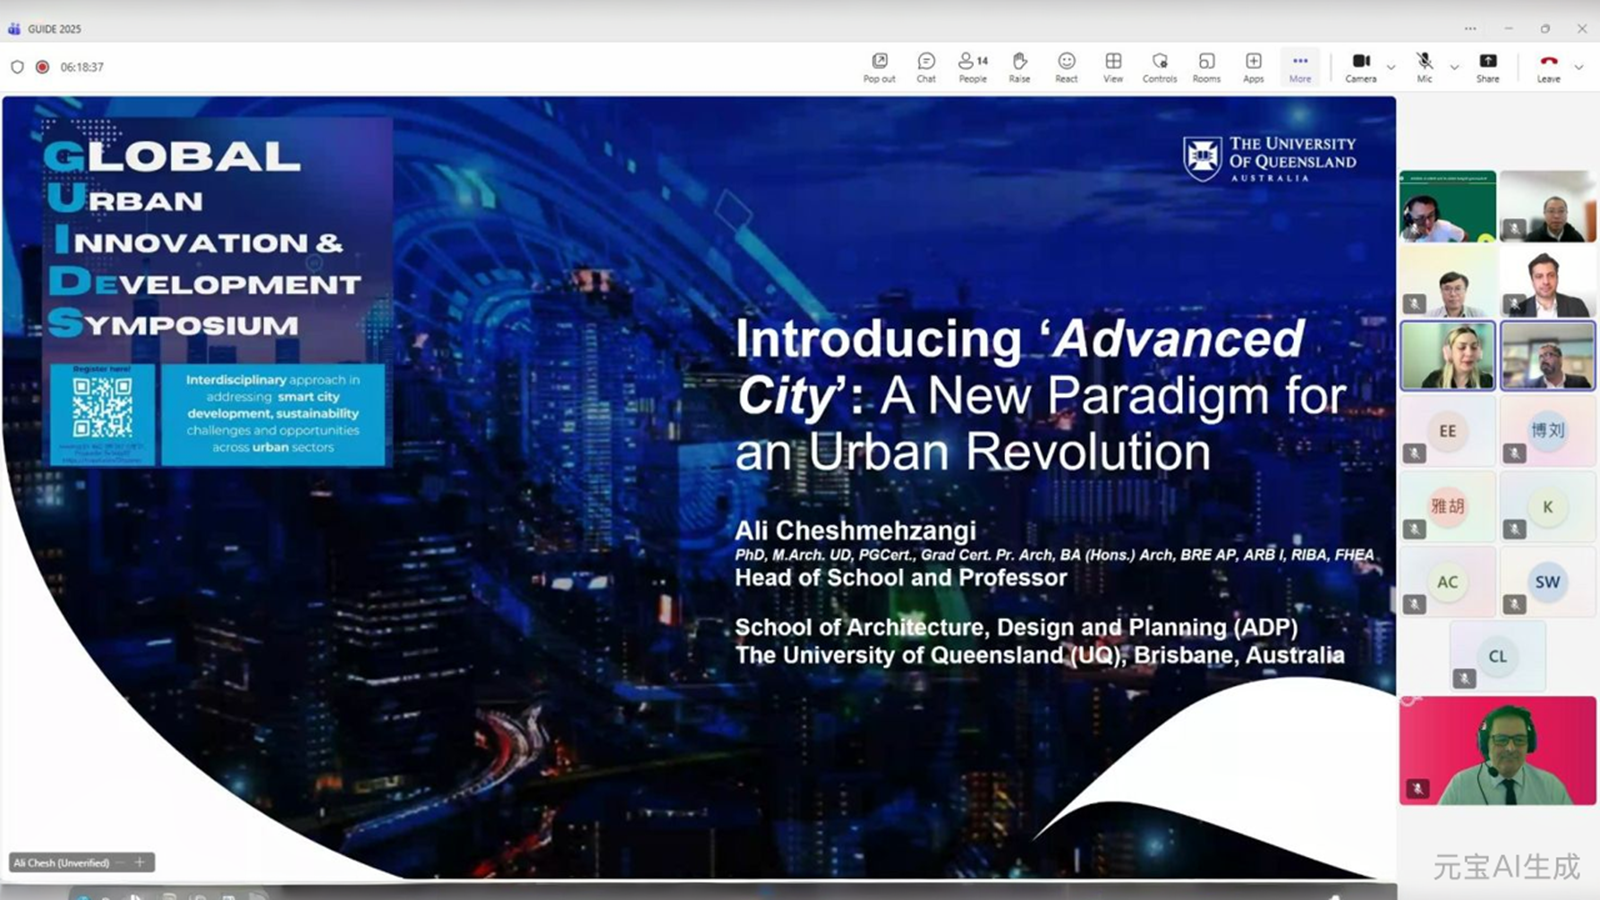Open the meeting Chat panel

pyautogui.click(x=926, y=67)
